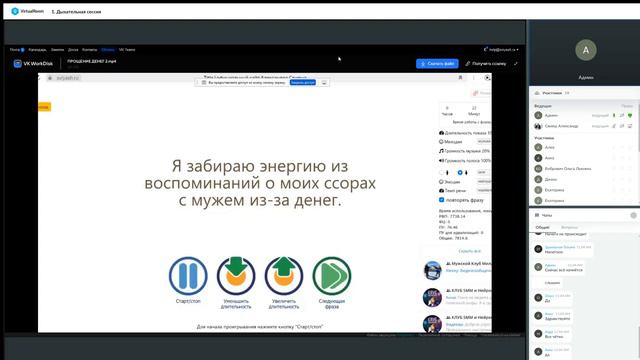
Task: Click the Увеличить длительность up-arrow icon
Action: coord(284,276)
